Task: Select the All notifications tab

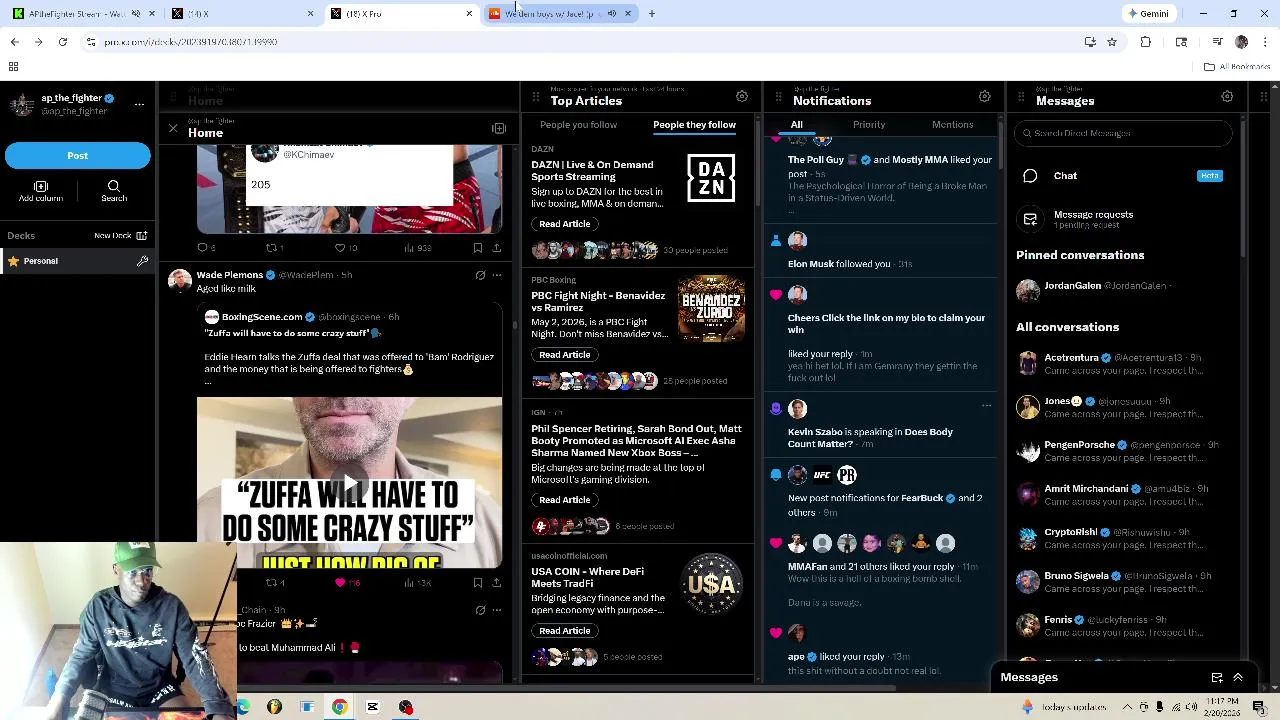Action: (x=796, y=125)
